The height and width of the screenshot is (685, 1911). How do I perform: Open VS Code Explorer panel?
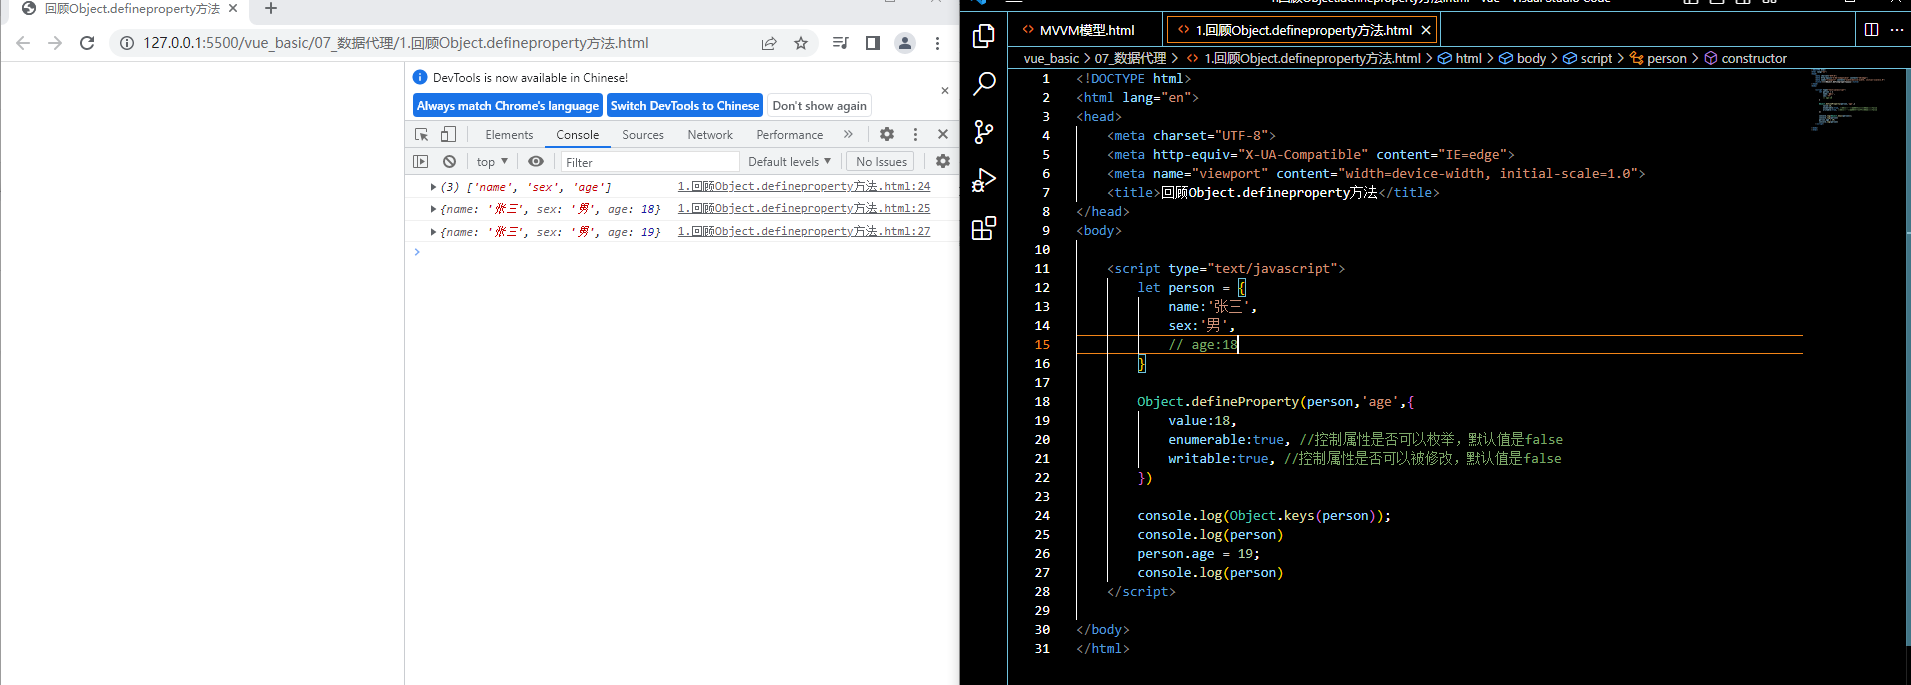[x=984, y=36]
